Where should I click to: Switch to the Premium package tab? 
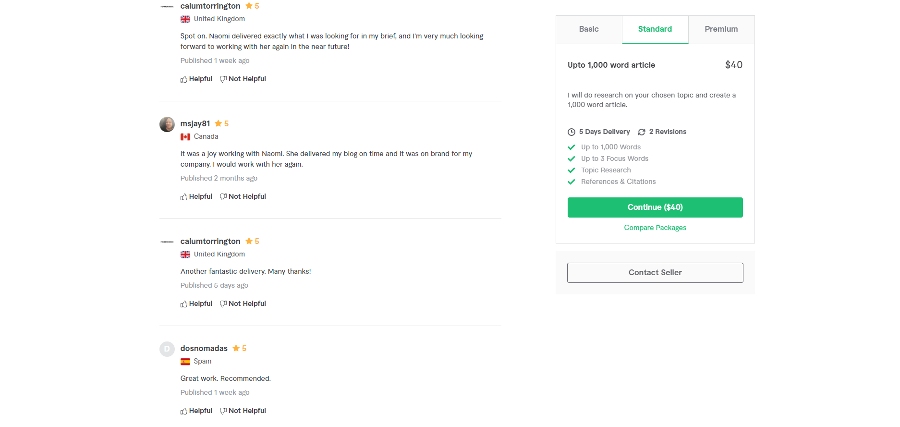click(721, 29)
